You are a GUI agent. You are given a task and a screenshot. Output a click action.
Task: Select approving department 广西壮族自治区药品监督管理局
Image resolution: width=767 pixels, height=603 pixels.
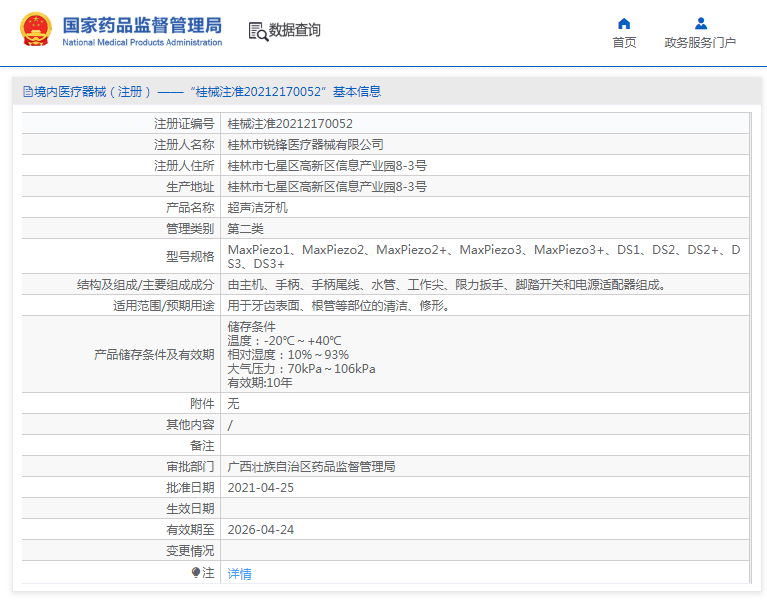(311, 467)
